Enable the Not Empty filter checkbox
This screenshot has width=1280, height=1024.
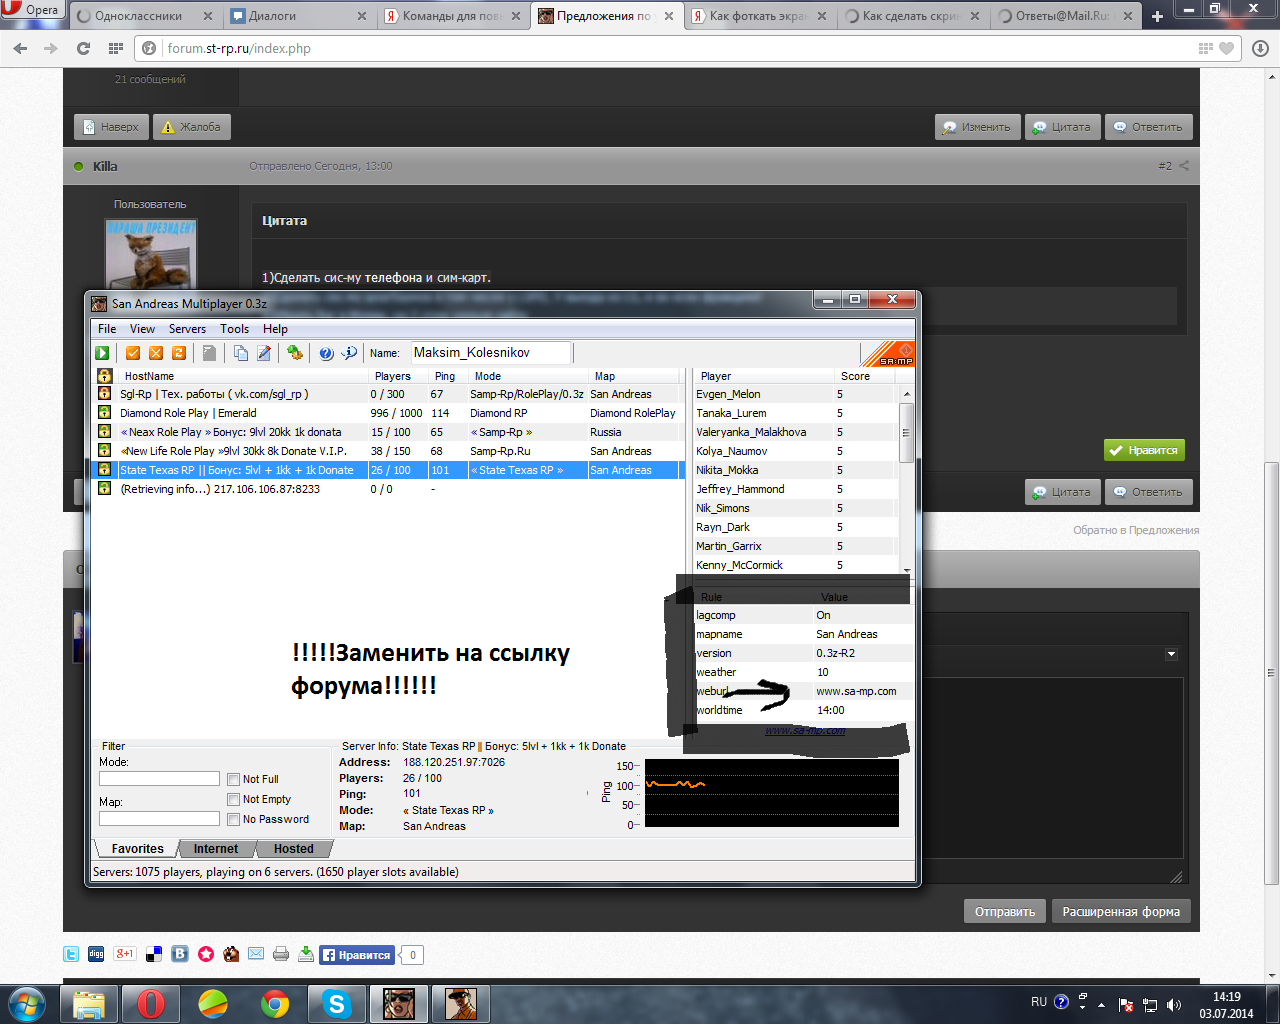[233, 799]
